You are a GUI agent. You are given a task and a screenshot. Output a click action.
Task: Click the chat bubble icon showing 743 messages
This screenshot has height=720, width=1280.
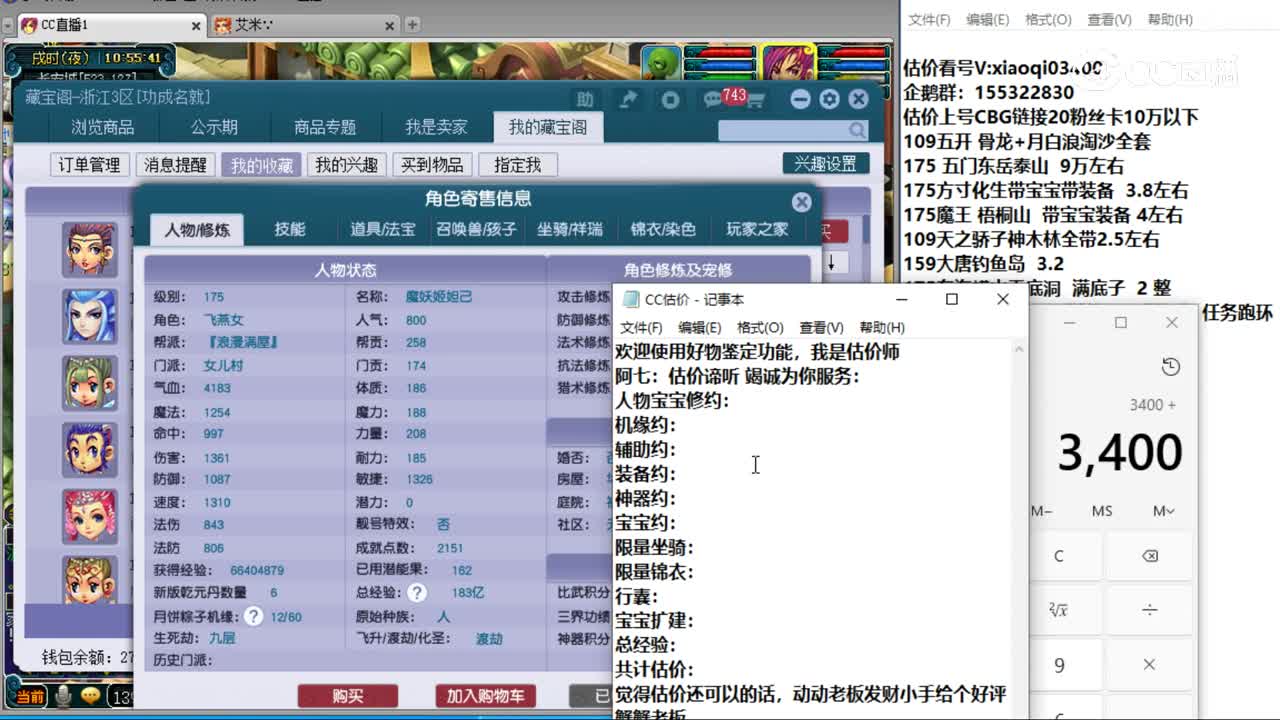point(712,98)
